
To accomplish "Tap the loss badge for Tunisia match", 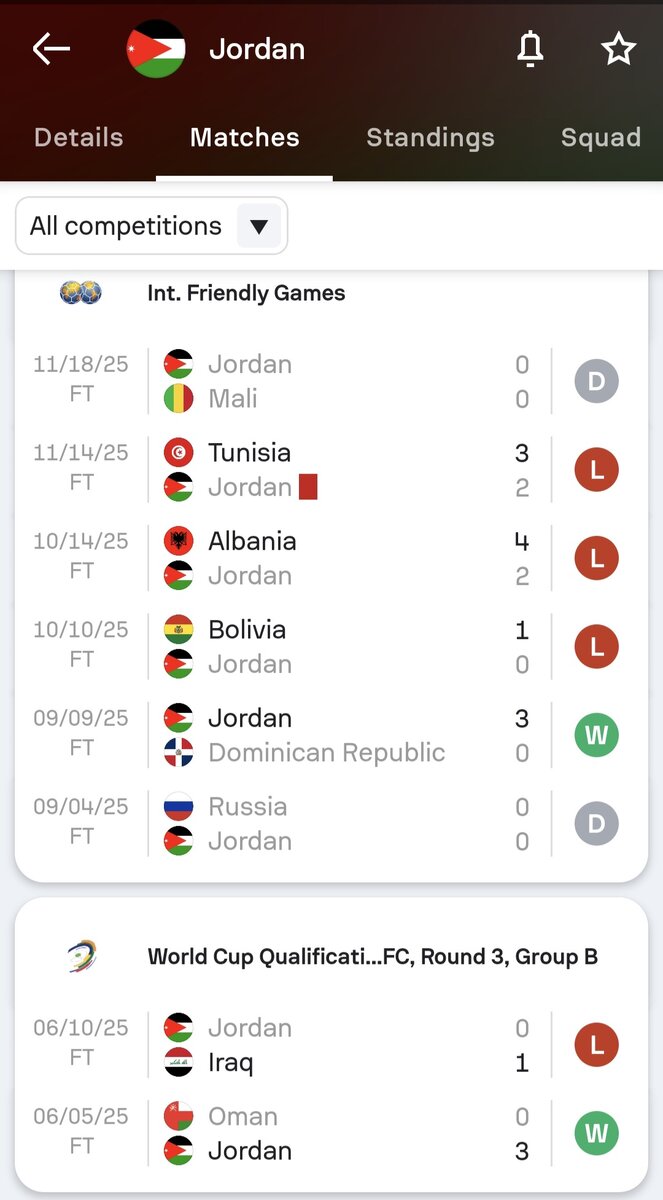I will 596,469.
